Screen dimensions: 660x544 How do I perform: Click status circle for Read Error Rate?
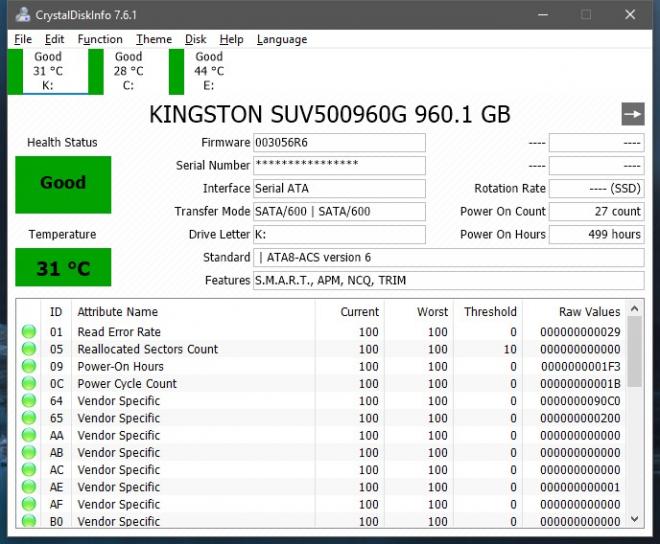29,332
